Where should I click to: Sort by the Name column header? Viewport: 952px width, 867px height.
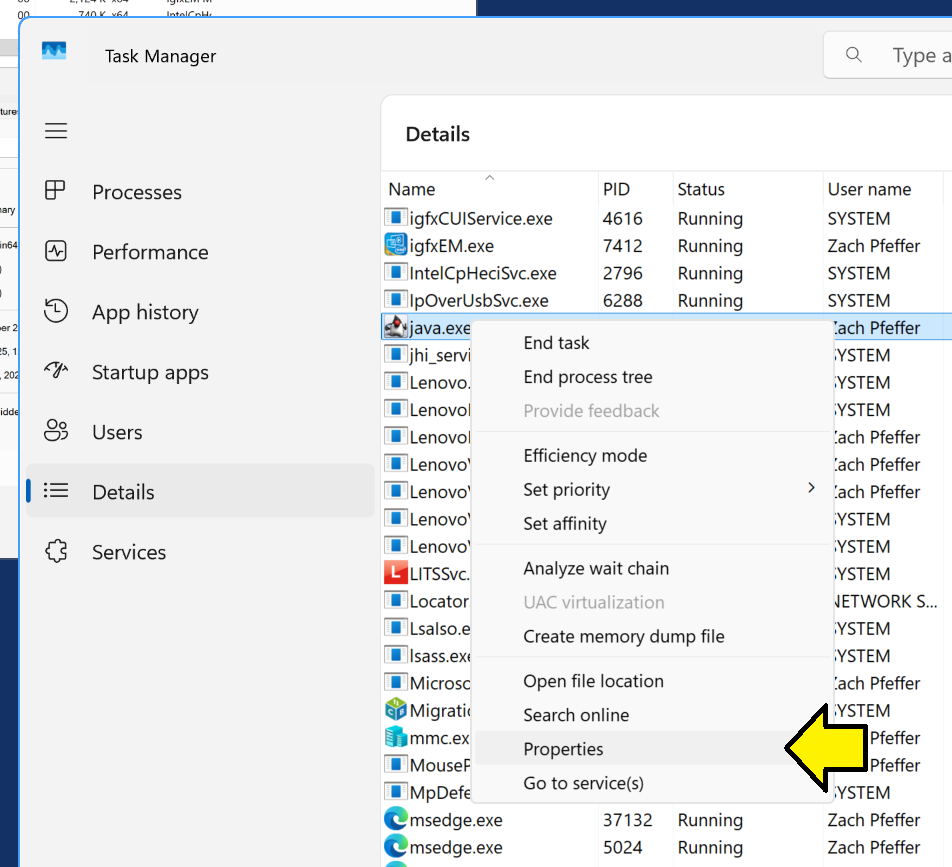412,189
